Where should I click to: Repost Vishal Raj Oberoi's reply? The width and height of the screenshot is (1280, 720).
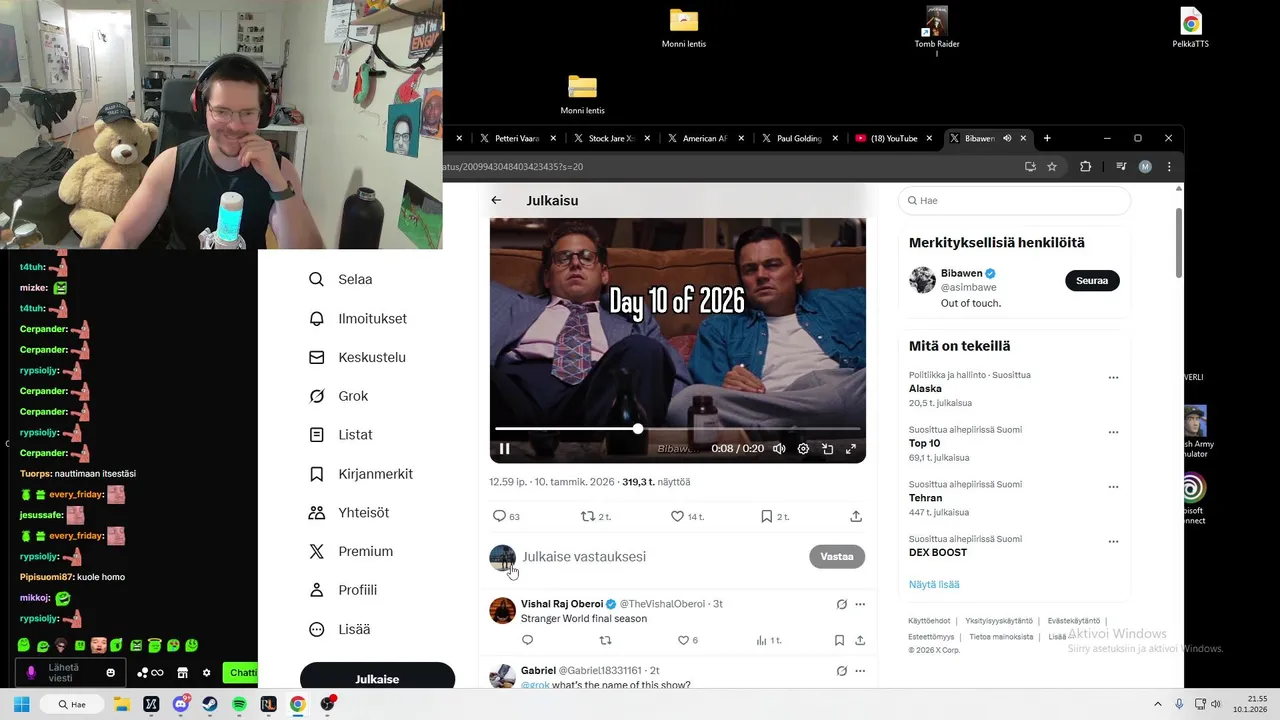pyautogui.click(x=605, y=640)
